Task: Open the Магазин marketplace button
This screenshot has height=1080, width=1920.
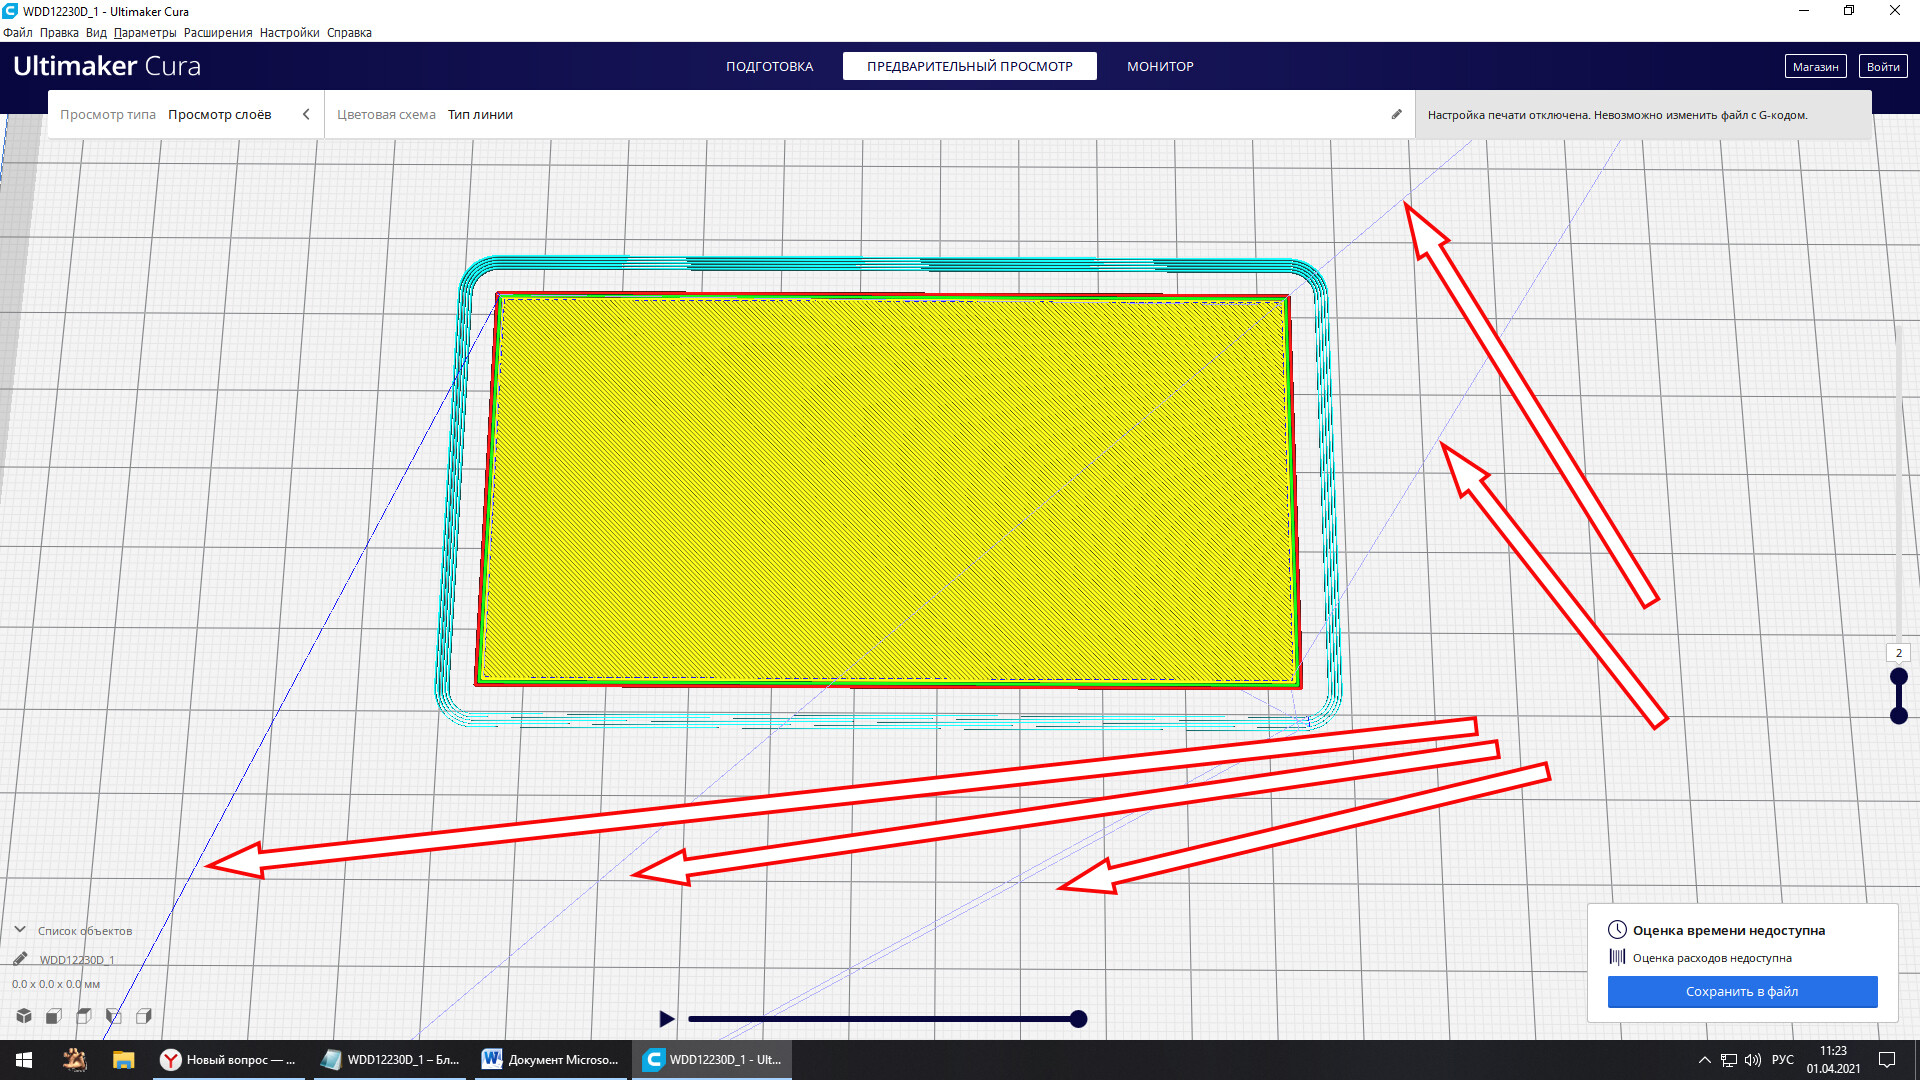Action: click(1815, 66)
